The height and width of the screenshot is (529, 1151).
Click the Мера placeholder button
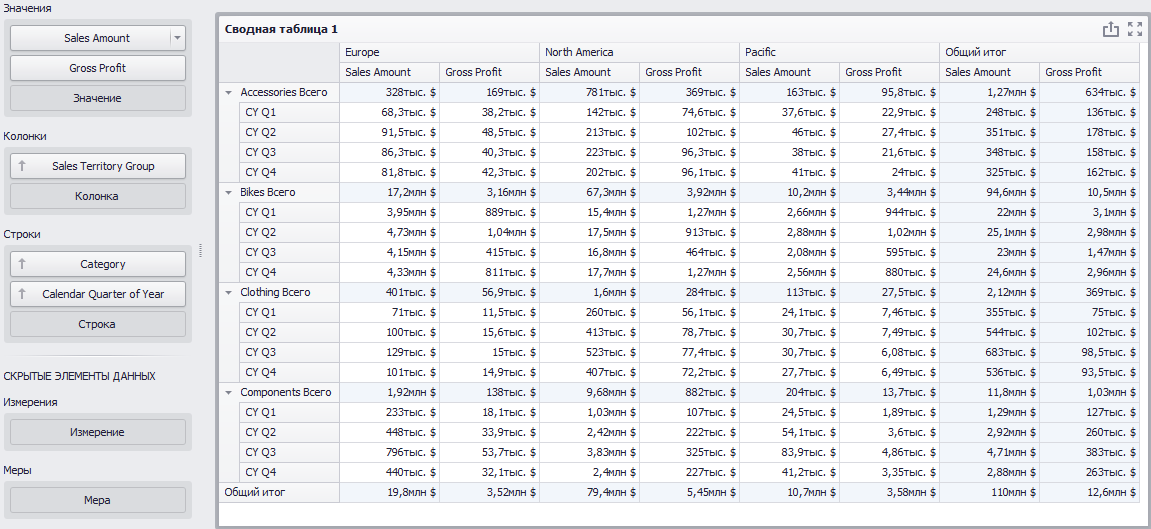(x=98, y=500)
